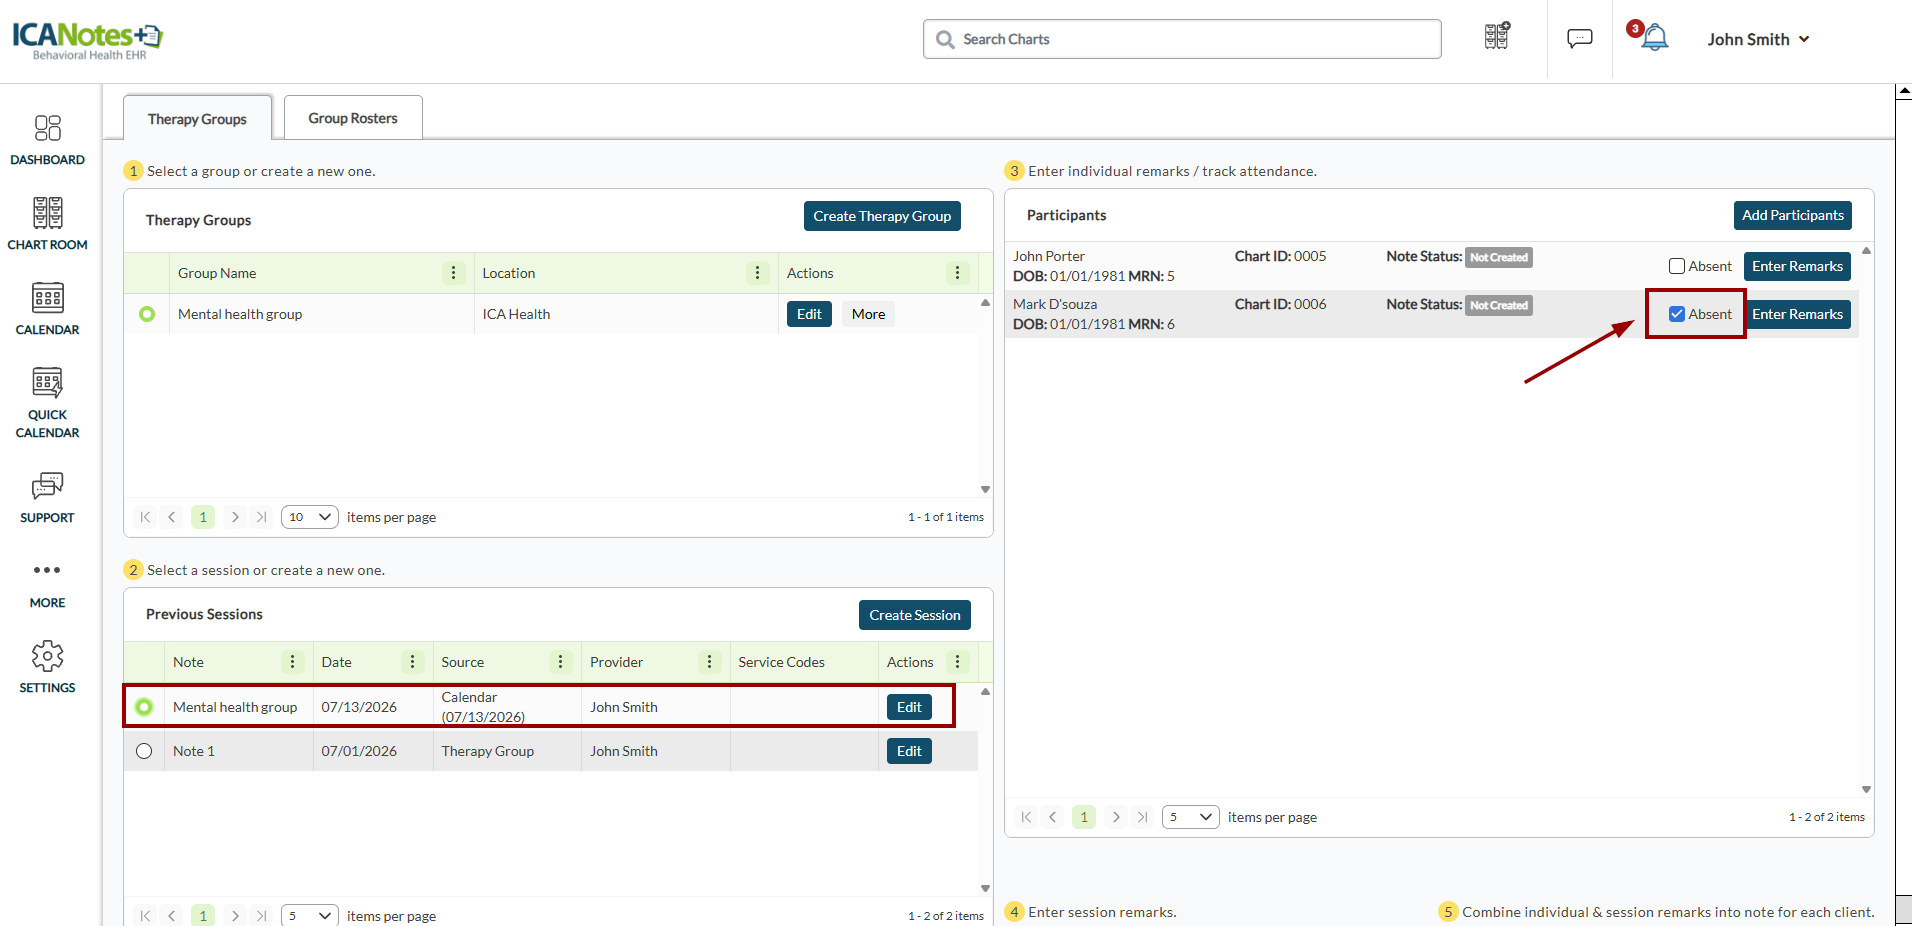Click Add Participants button
Viewport: 1912px width, 926px height.
tap(1793, 215)
